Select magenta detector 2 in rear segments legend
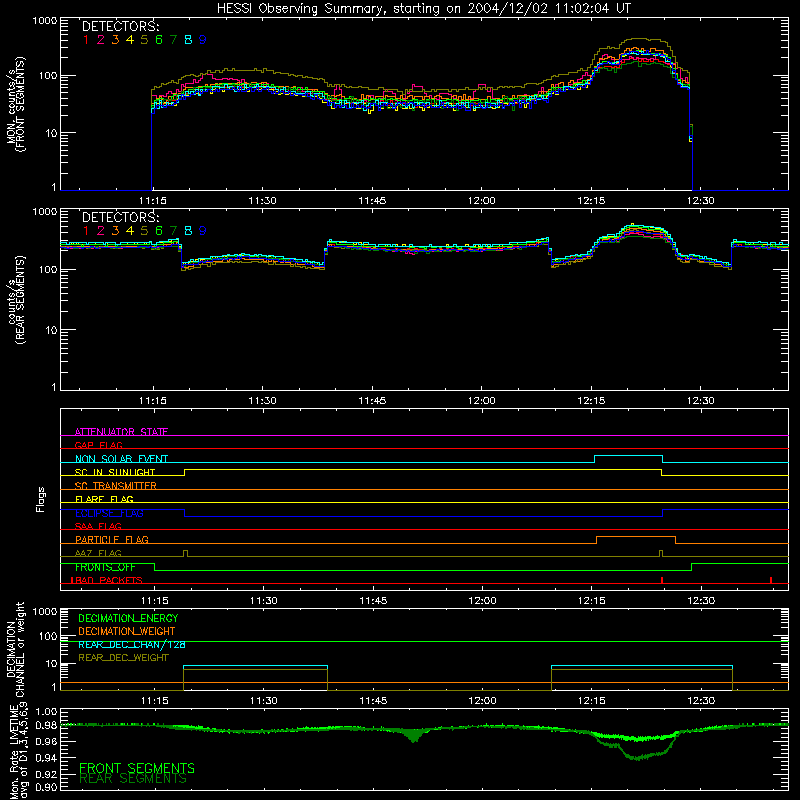 point(101,231)
